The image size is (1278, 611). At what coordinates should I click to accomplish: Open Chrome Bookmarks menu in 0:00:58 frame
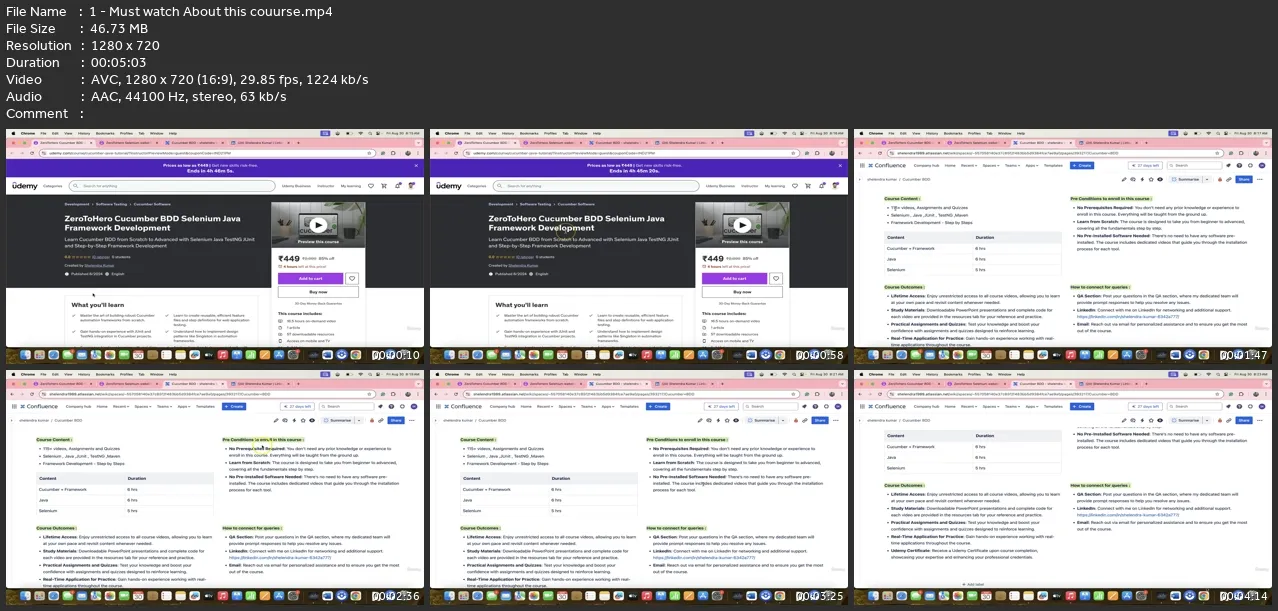click(x=529, y=133)
